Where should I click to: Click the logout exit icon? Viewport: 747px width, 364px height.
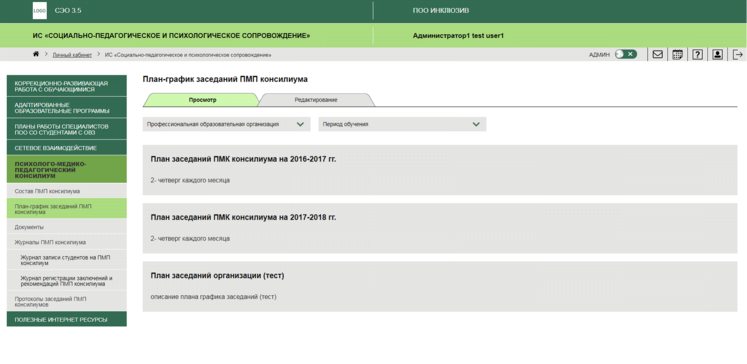tap(737, 54)
